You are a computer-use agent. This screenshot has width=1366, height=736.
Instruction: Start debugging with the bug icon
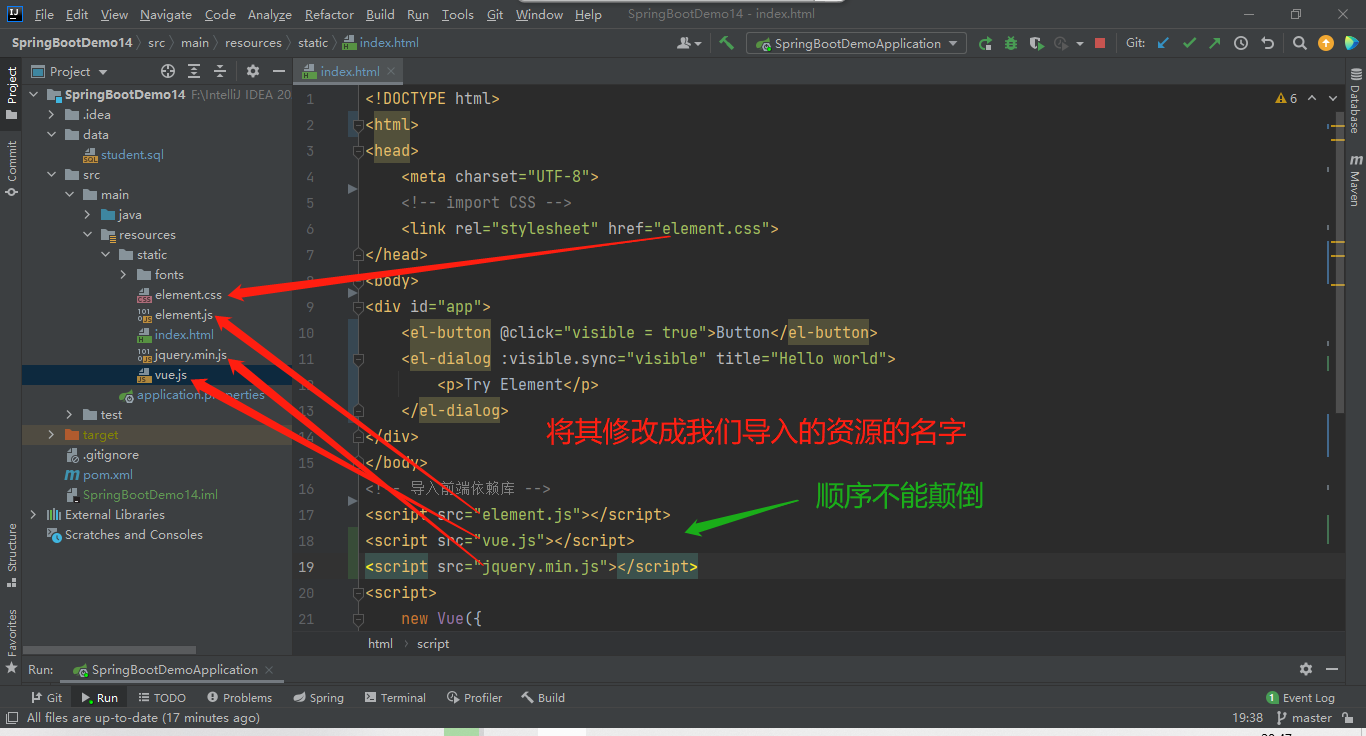tap(1011, 43)
